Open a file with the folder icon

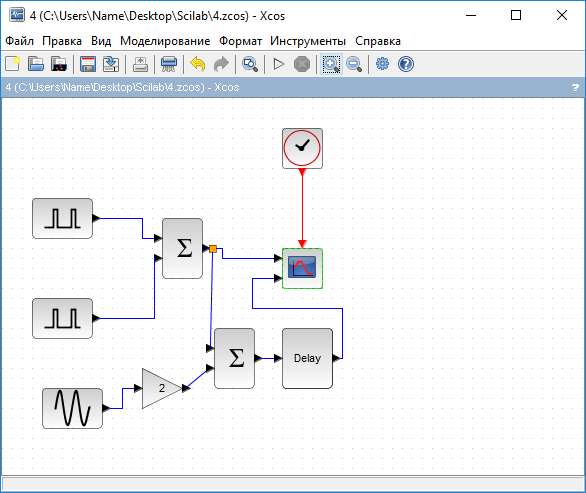point(36,64)
